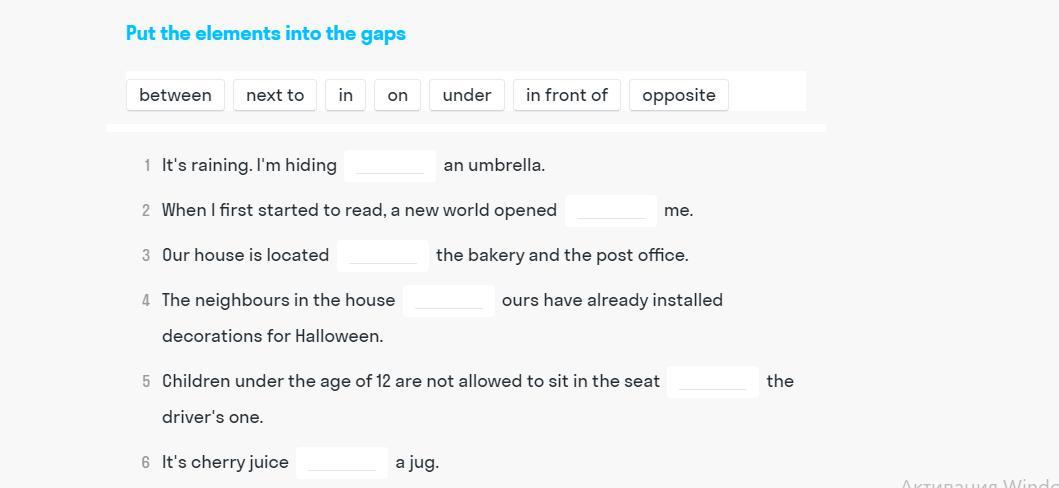The image size is (1059, 488).
Task: Click the Windows activation watermark text
Action: point(978,482)
